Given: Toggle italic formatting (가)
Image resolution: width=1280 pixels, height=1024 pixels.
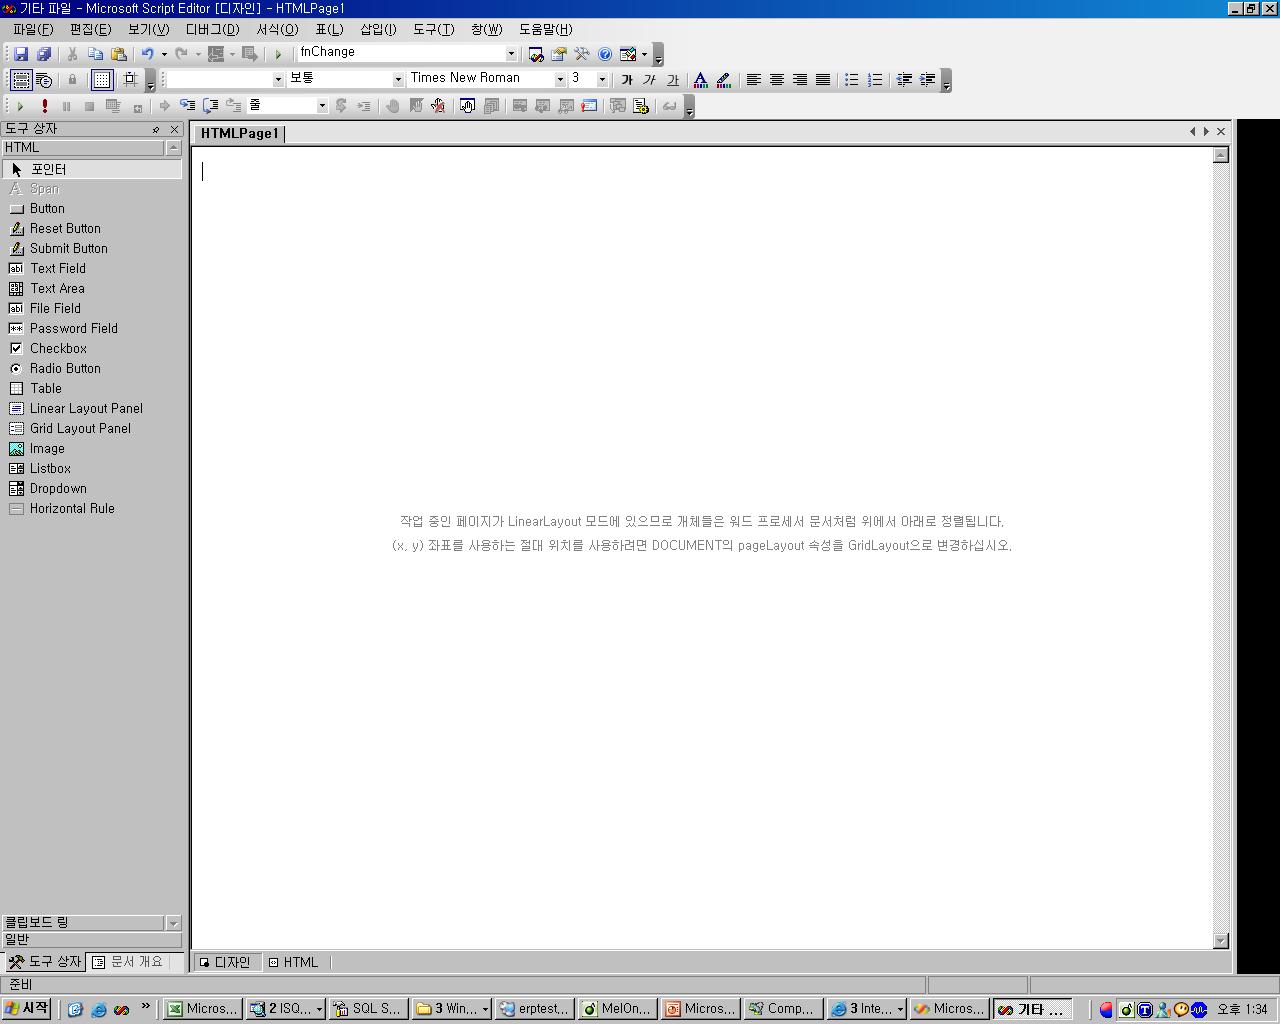Looking at the screenshot, I should click(649, 80).
